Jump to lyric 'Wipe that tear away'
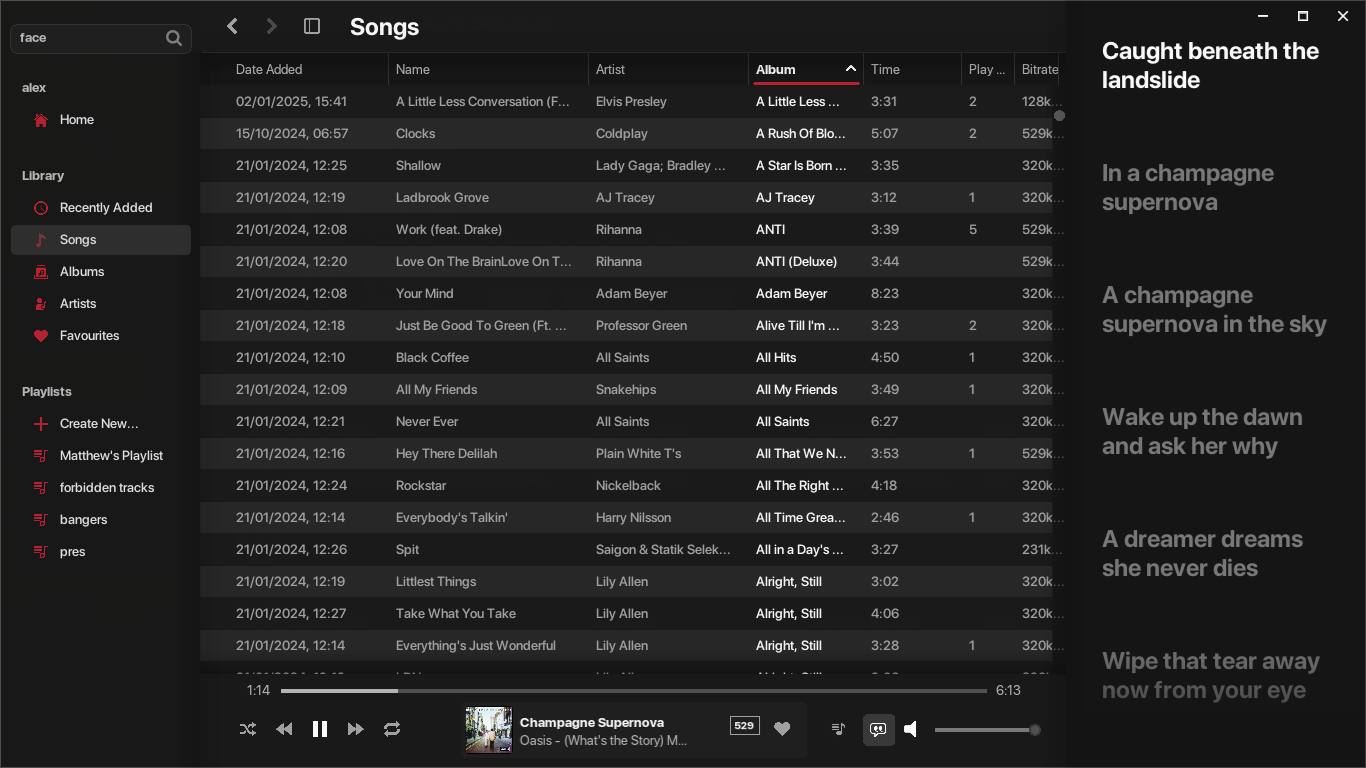 pos(1210,676)
